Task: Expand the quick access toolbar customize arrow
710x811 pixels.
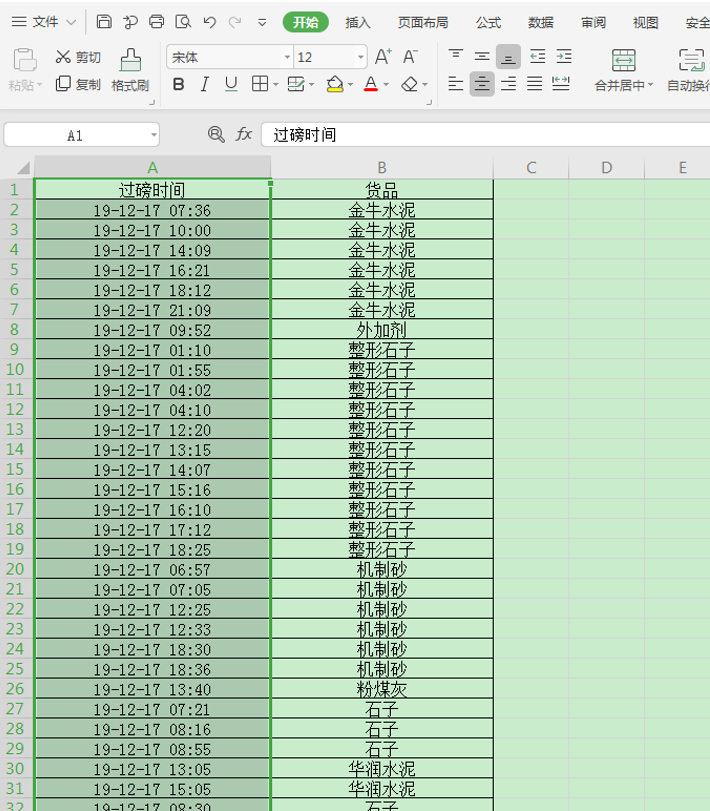Action: pos(262,22)
